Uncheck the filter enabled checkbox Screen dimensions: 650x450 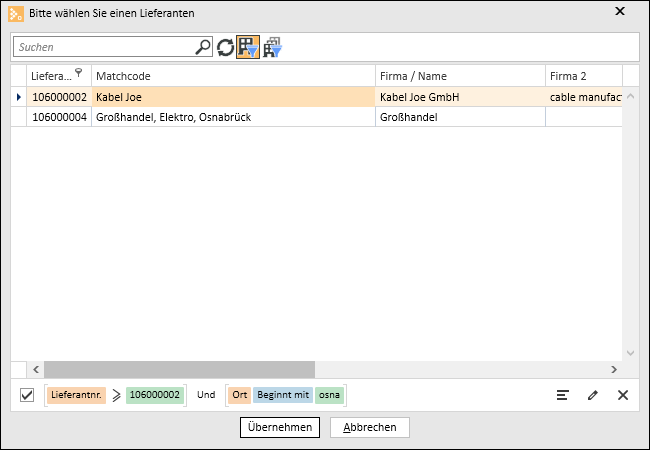click(x=27, y=395)
